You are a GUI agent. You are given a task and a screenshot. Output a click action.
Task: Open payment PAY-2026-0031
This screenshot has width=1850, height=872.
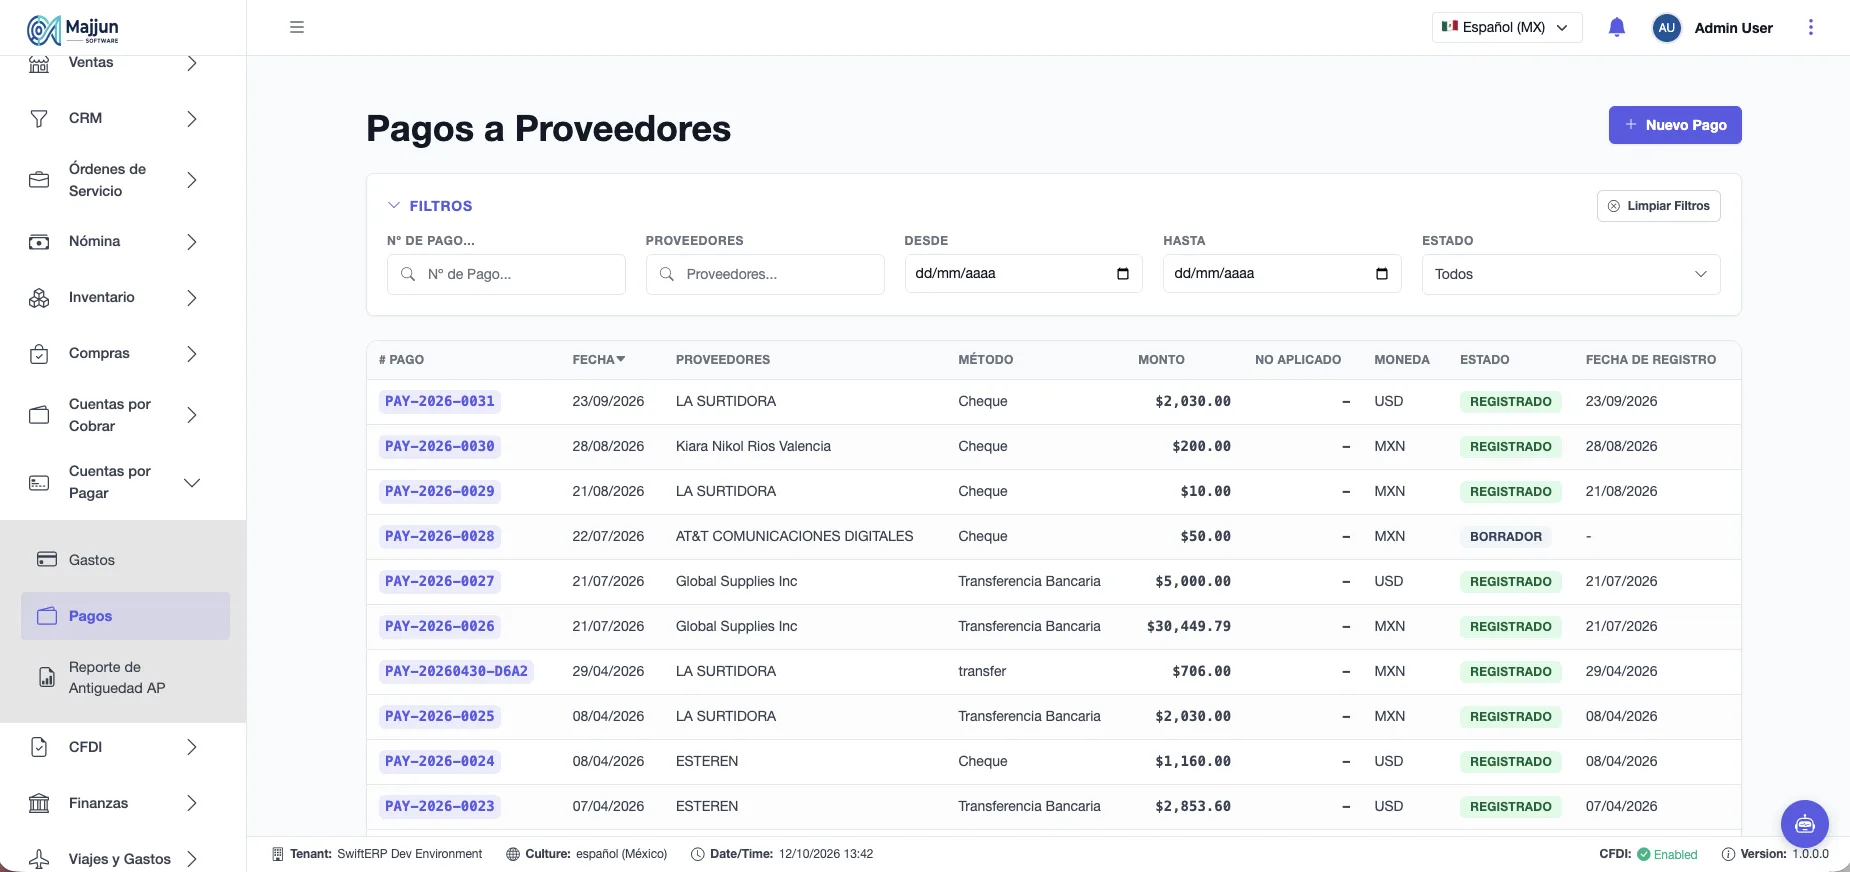440,401
